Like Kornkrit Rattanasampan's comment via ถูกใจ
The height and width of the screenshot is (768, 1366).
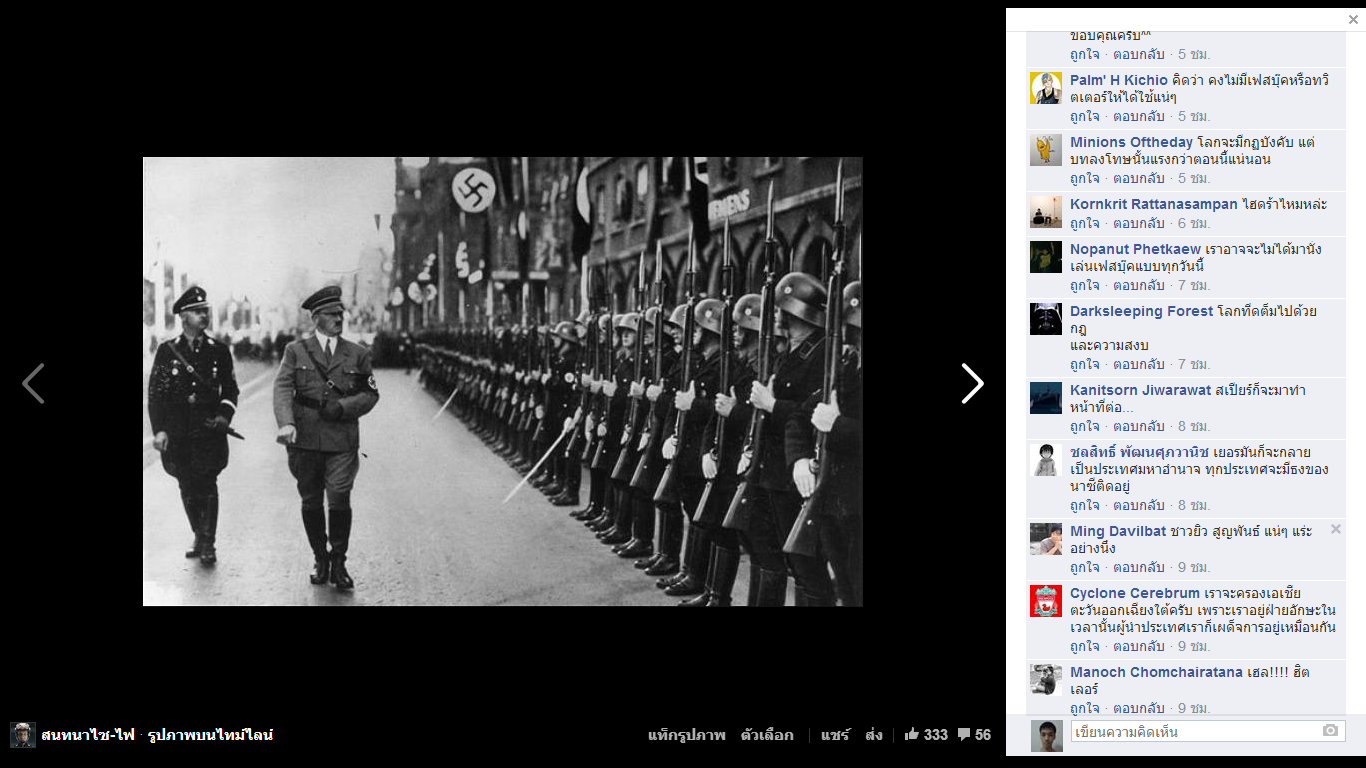point(1085,223)
